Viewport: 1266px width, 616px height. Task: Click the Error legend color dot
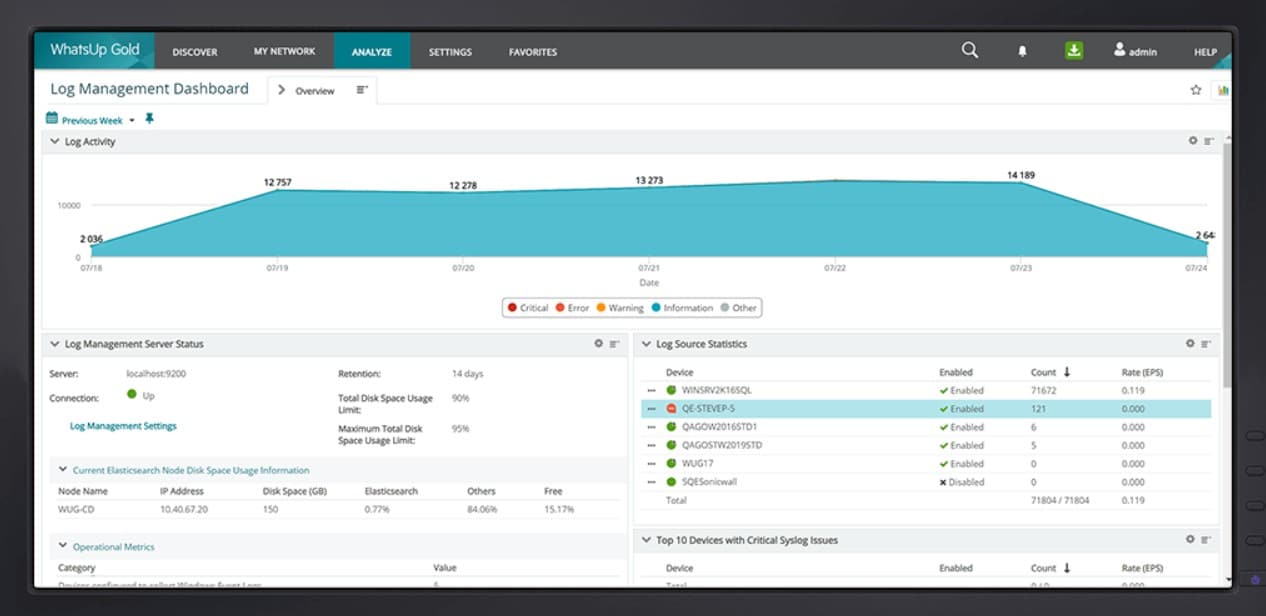(x=560, y=308)
